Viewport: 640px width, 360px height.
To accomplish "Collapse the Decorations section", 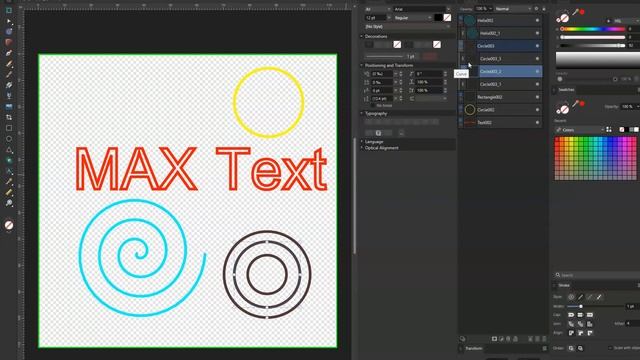I will click(x=362, y=36).
